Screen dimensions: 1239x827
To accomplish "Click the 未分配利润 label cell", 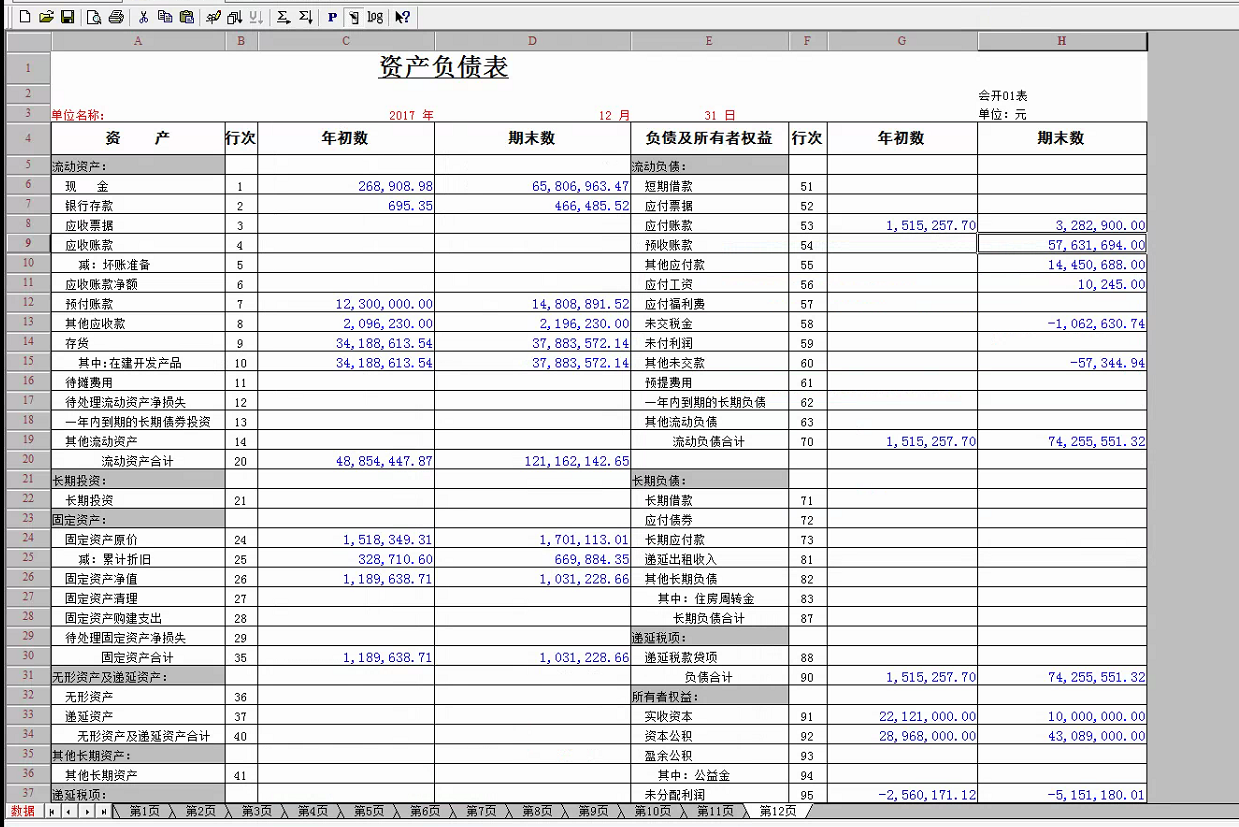I will [709, 794].
